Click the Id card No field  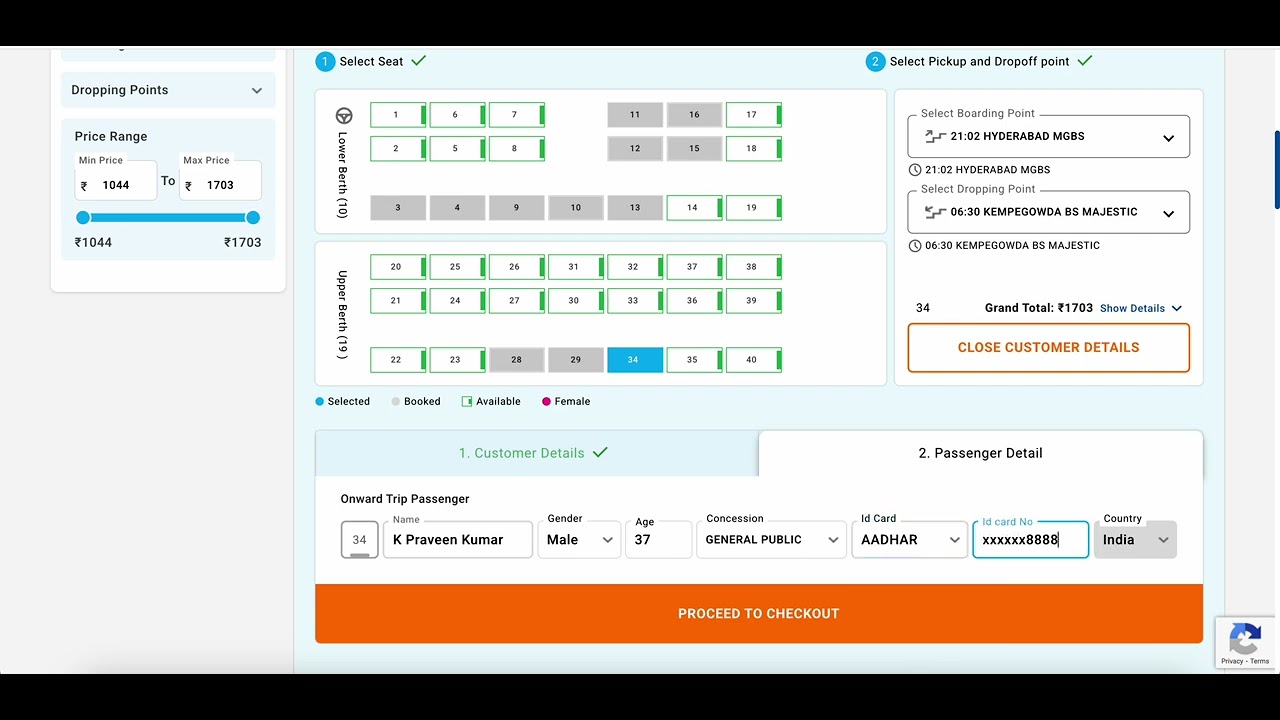tap(1031, 540)
